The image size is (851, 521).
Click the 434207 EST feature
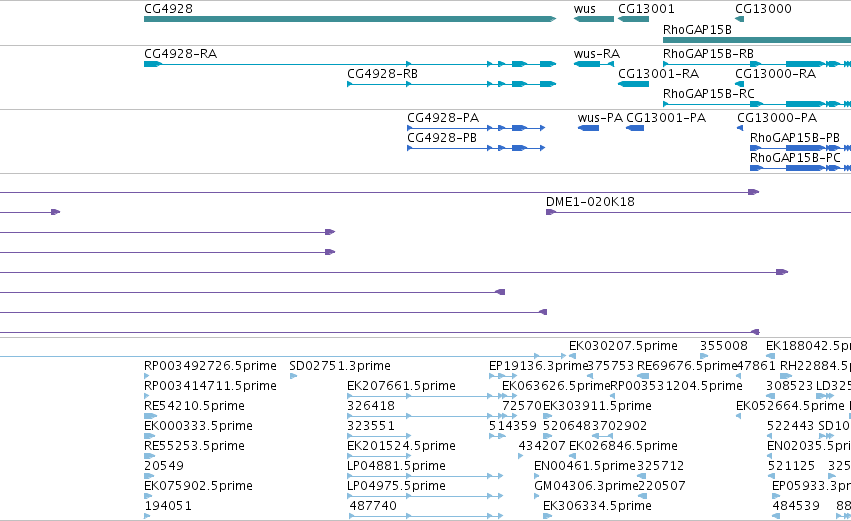point(521,456)
